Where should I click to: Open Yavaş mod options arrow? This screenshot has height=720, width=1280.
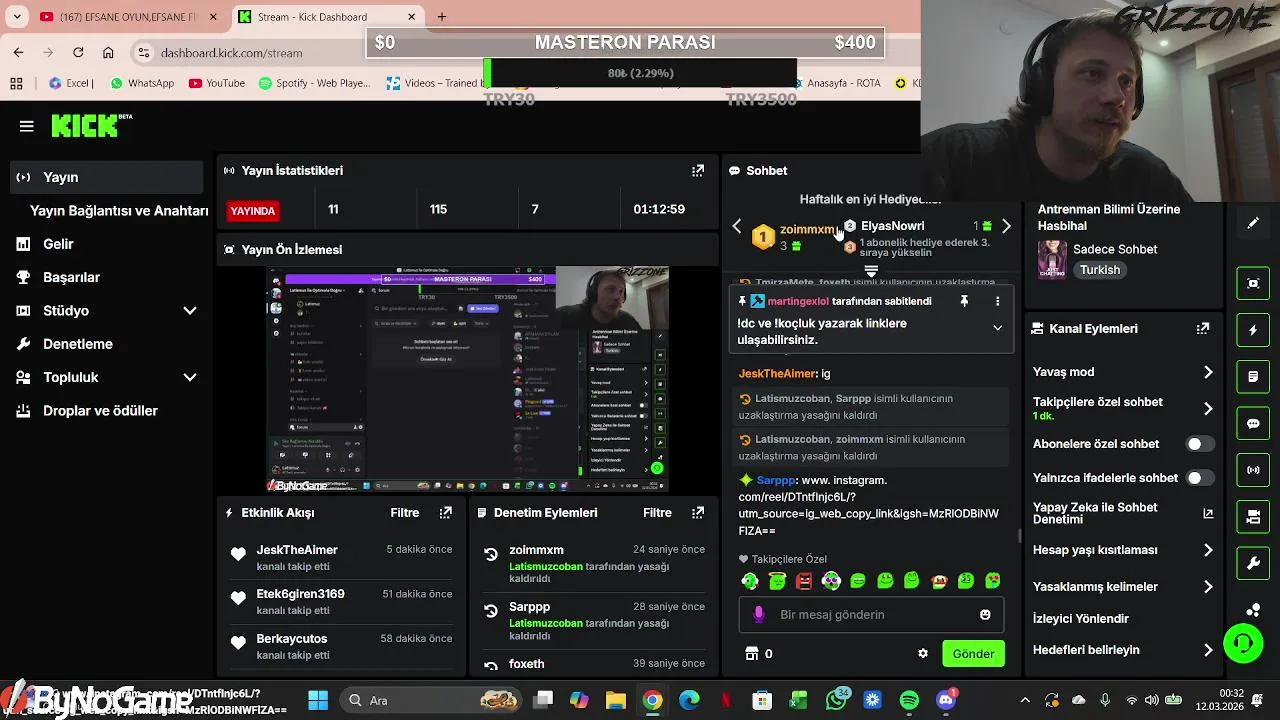pyautogui.click(x=1208, y=372)
